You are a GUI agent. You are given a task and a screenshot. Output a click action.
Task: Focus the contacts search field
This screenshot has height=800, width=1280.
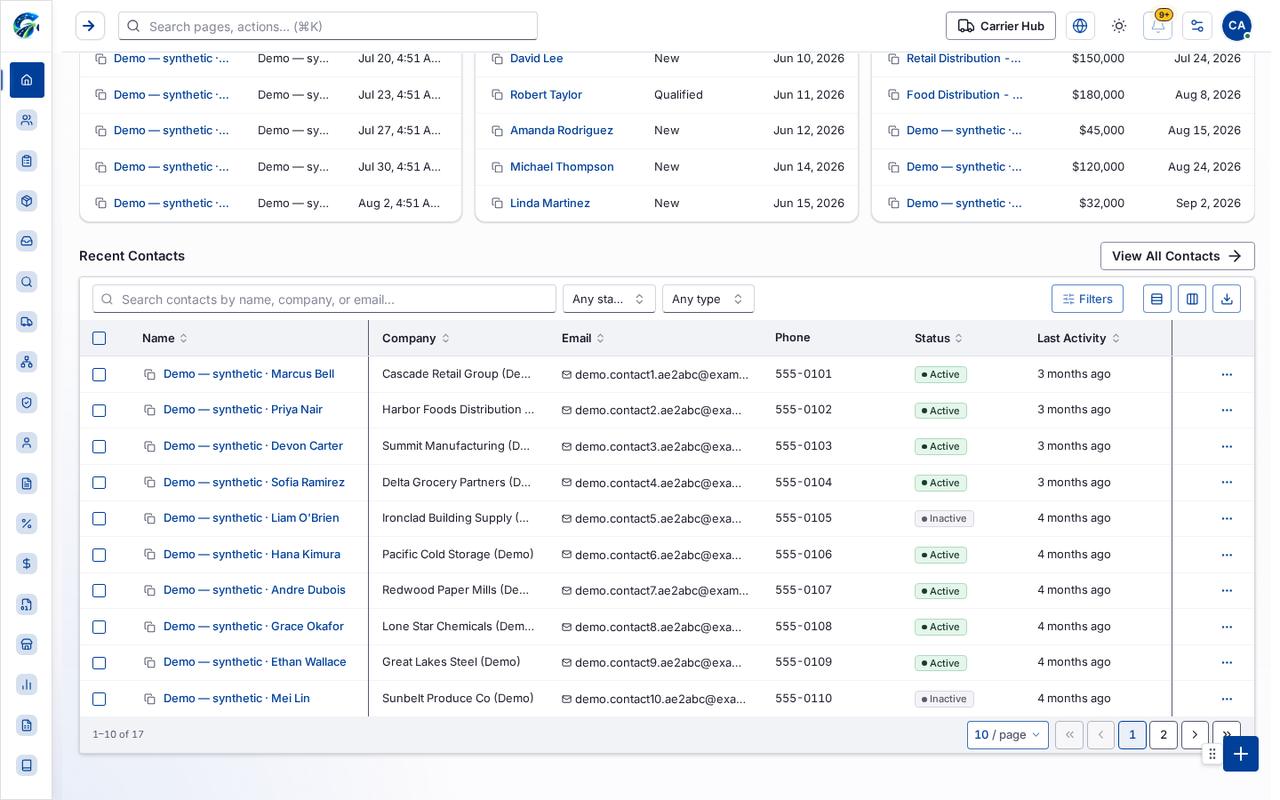pyautogui.click(x=324, y=299)
